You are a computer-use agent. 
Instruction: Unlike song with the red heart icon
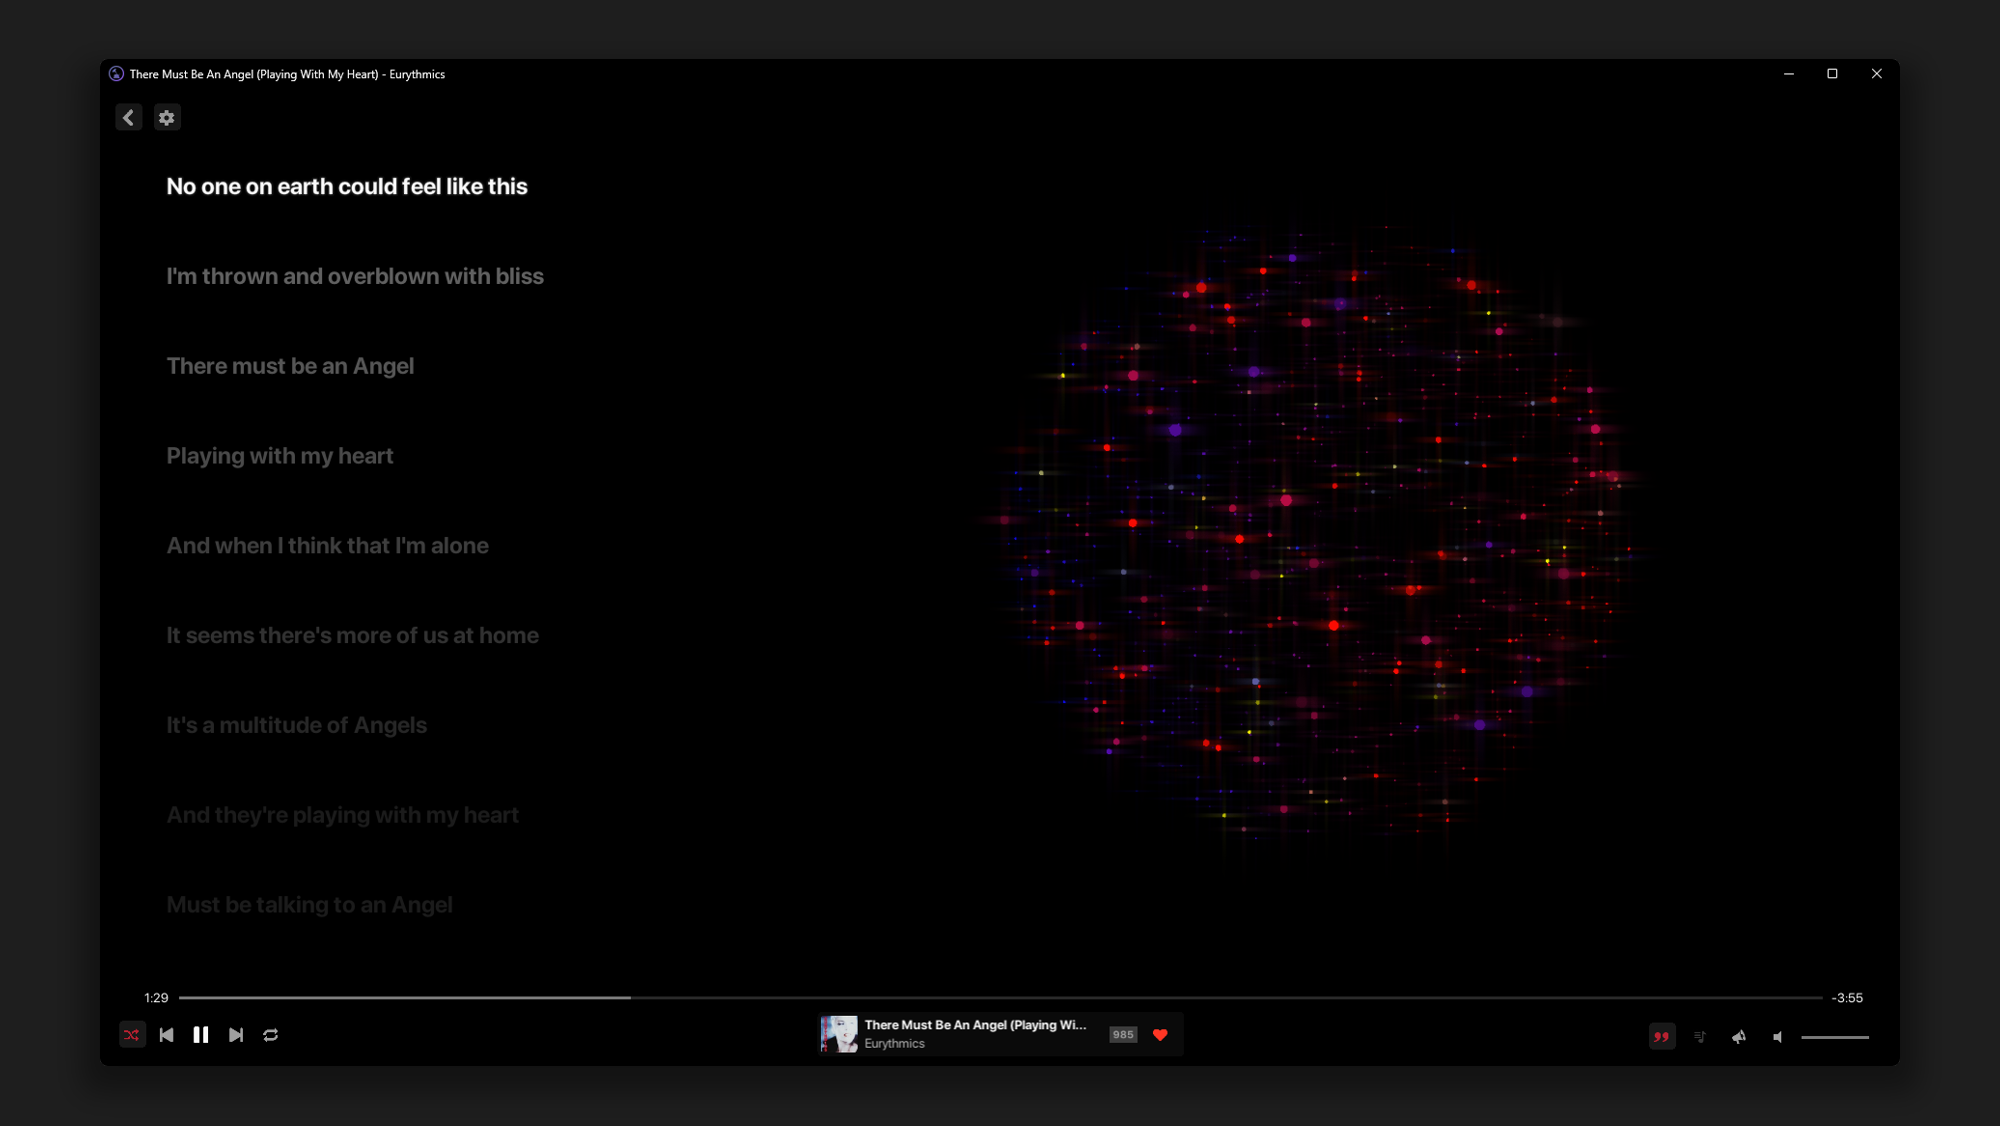tap(1160, 1035)
